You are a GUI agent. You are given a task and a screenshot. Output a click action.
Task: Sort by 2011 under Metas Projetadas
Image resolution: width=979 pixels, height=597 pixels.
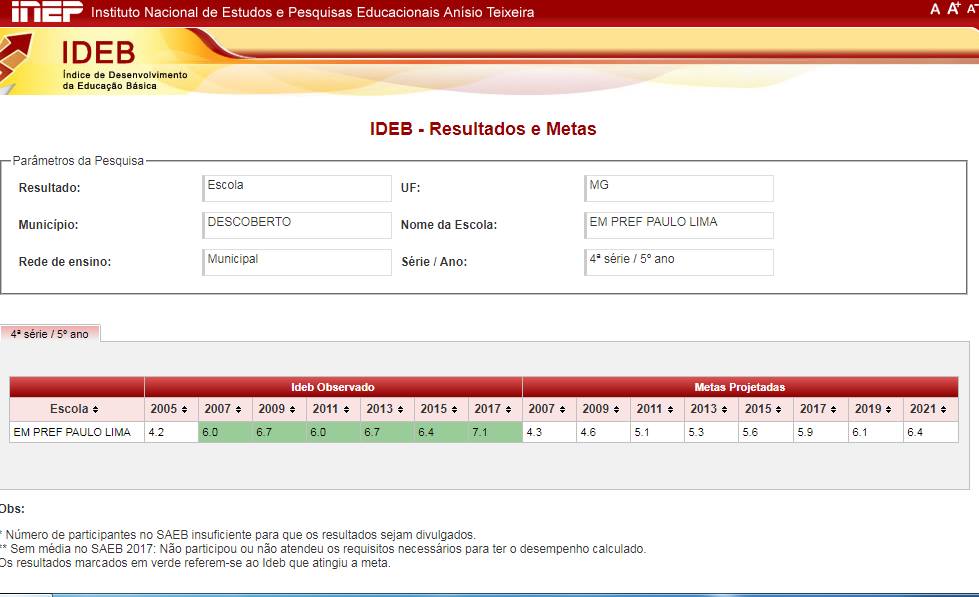click(x=657, y=409)
